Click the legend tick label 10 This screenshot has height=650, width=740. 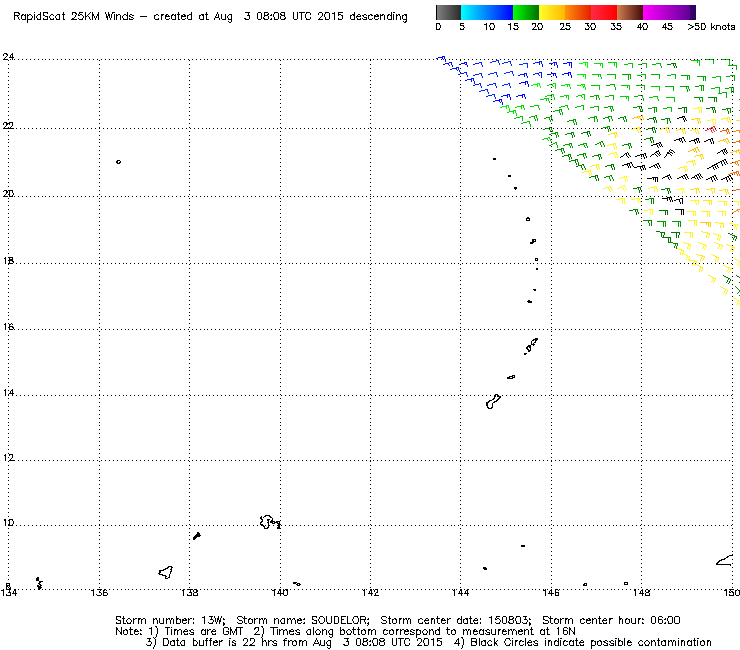tap(489, 27)
